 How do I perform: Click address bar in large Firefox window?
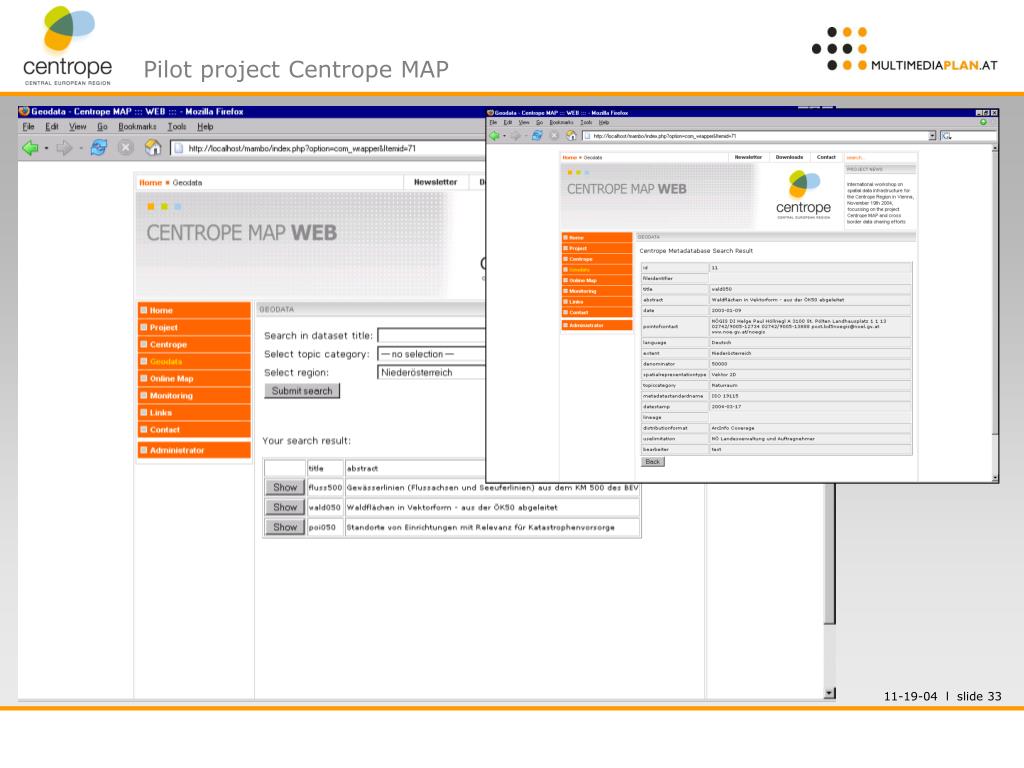328,148
